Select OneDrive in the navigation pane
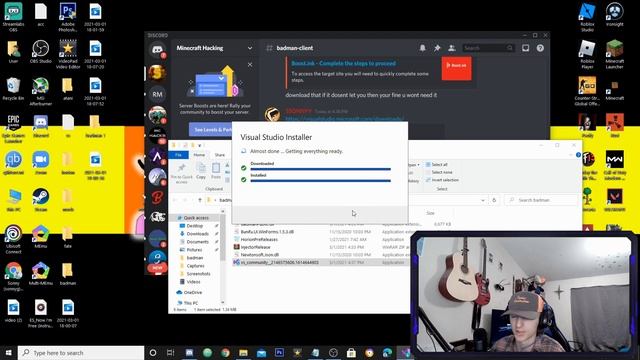The width and height of the screenshot is (640, 360). [193, 293]
